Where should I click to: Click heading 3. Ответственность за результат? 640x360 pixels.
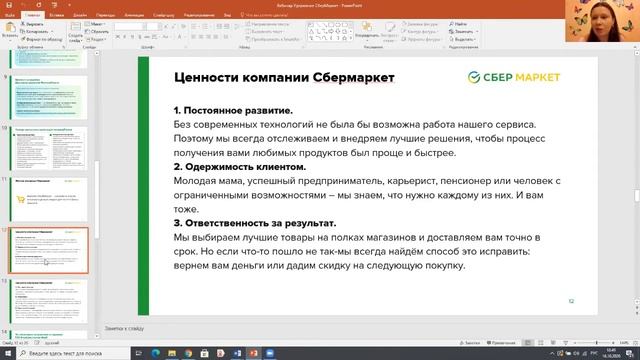tap(255, 223)
